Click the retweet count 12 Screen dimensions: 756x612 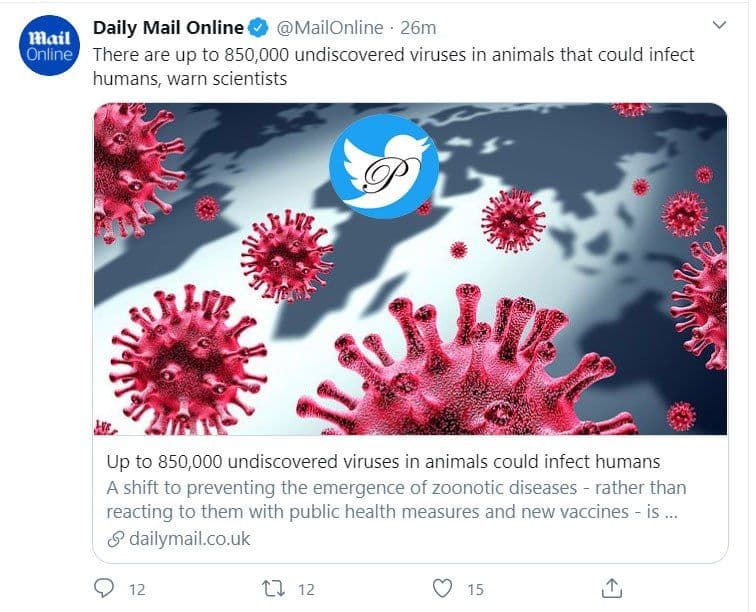coord(306,589)
